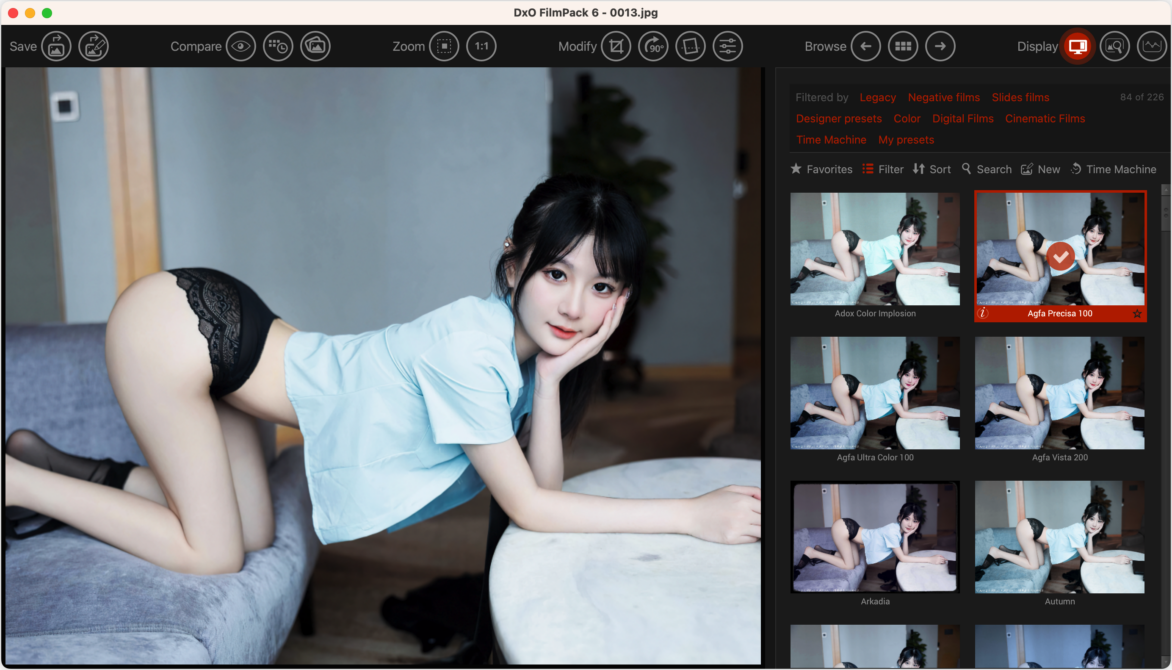The width and height of the screenshot is (1172, 670).
Task: Open the preset Search
Action: (987, 169)
